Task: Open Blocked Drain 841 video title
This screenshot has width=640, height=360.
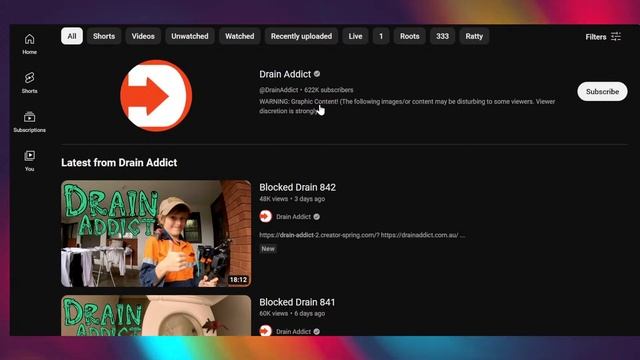Action: pyautogui.click(x=297, y=302)
